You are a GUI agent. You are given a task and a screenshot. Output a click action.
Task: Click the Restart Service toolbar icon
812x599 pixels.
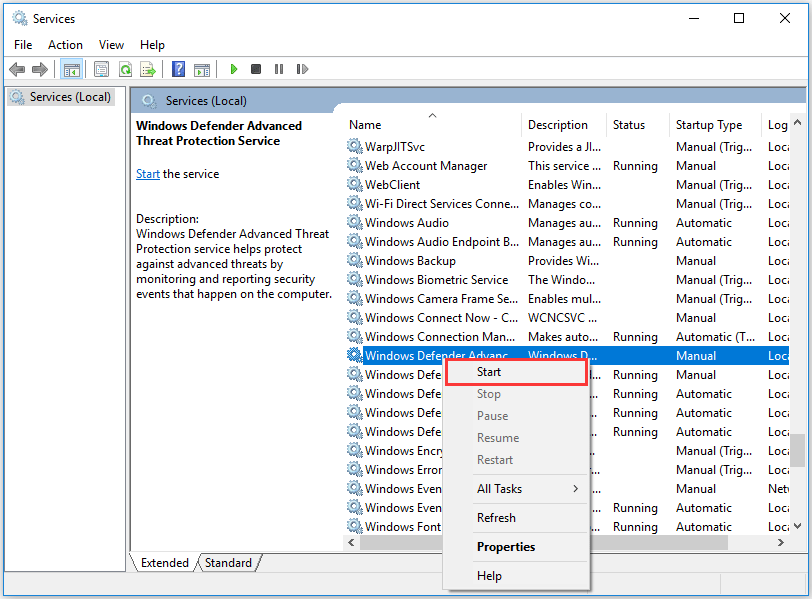[x=300, y=69]
